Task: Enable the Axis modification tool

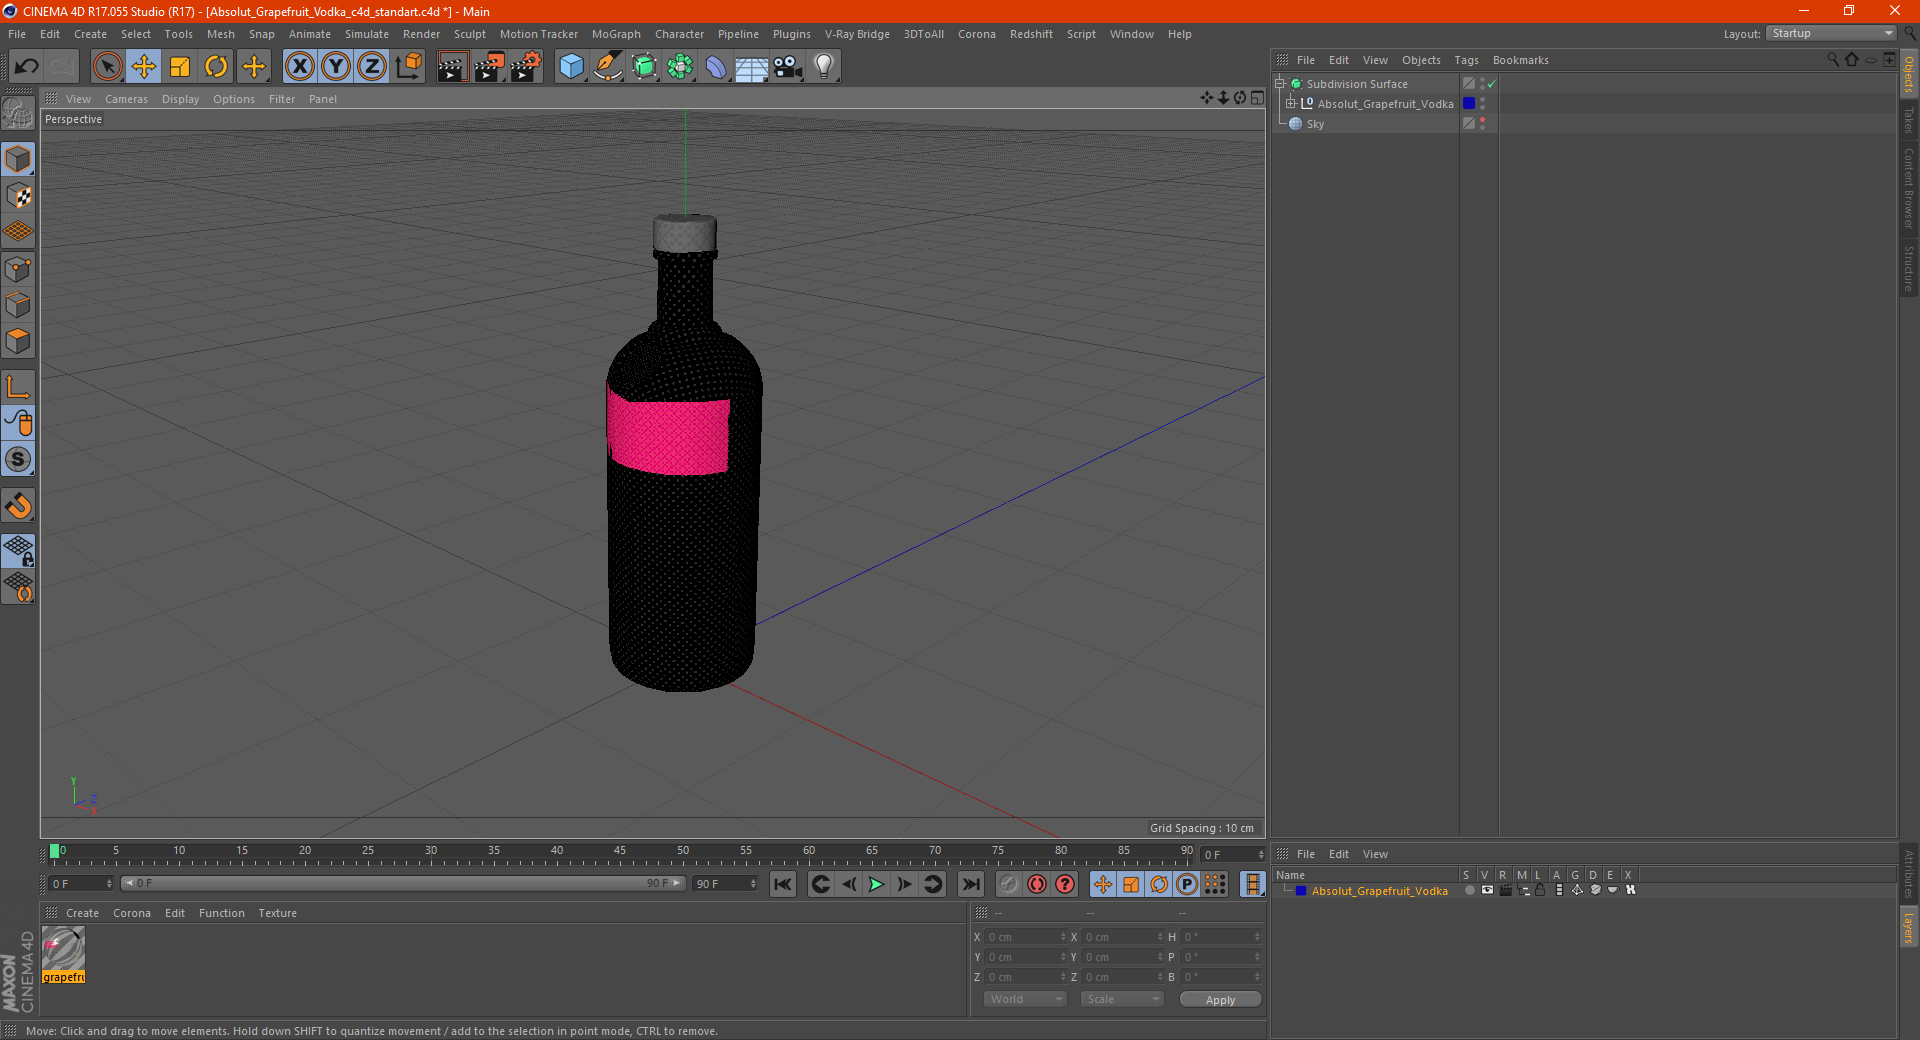Action: [x=19, y=387]
